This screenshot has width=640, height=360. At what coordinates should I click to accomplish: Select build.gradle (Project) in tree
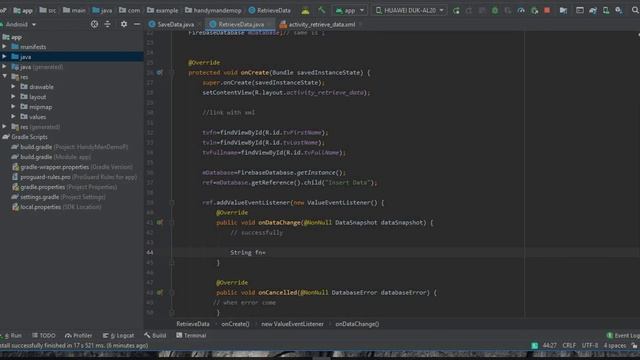click(x=69, y=147)
